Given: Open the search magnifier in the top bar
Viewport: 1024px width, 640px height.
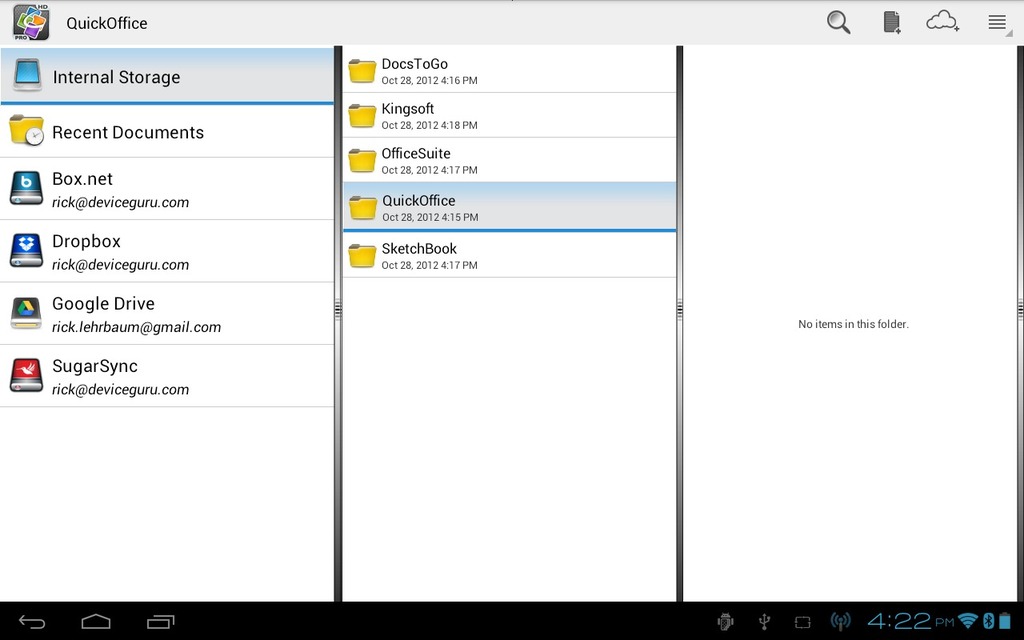Looking at the screenshot, I should click(838, 22).
